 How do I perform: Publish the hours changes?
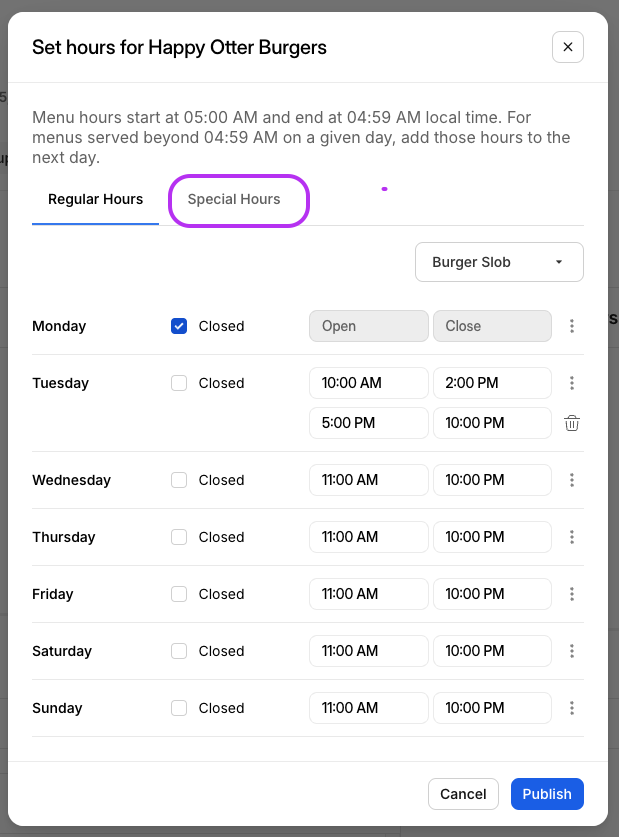pyautogui.click(x=547, y=794)
